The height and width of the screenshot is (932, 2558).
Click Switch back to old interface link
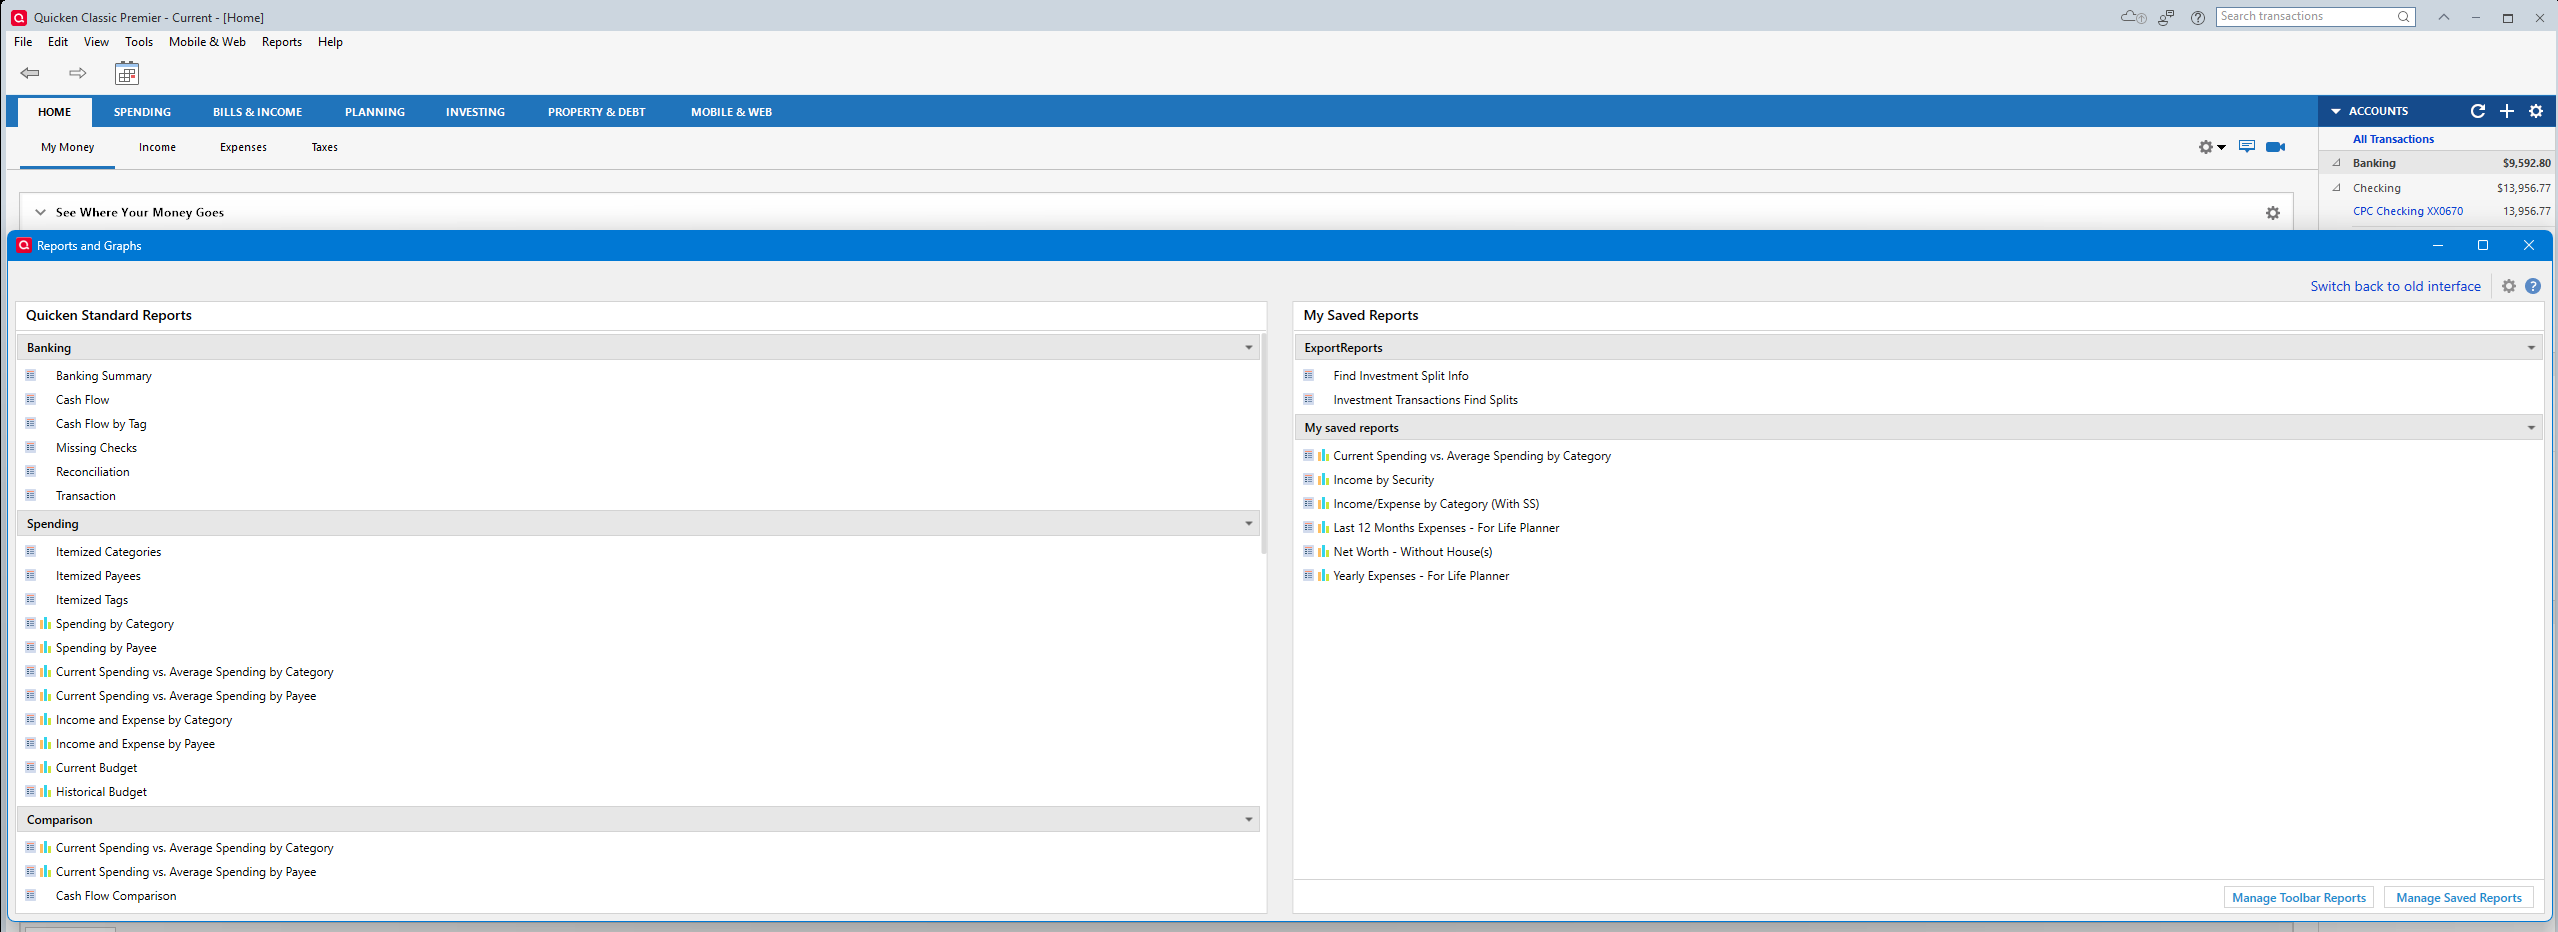click(2395, 286)
